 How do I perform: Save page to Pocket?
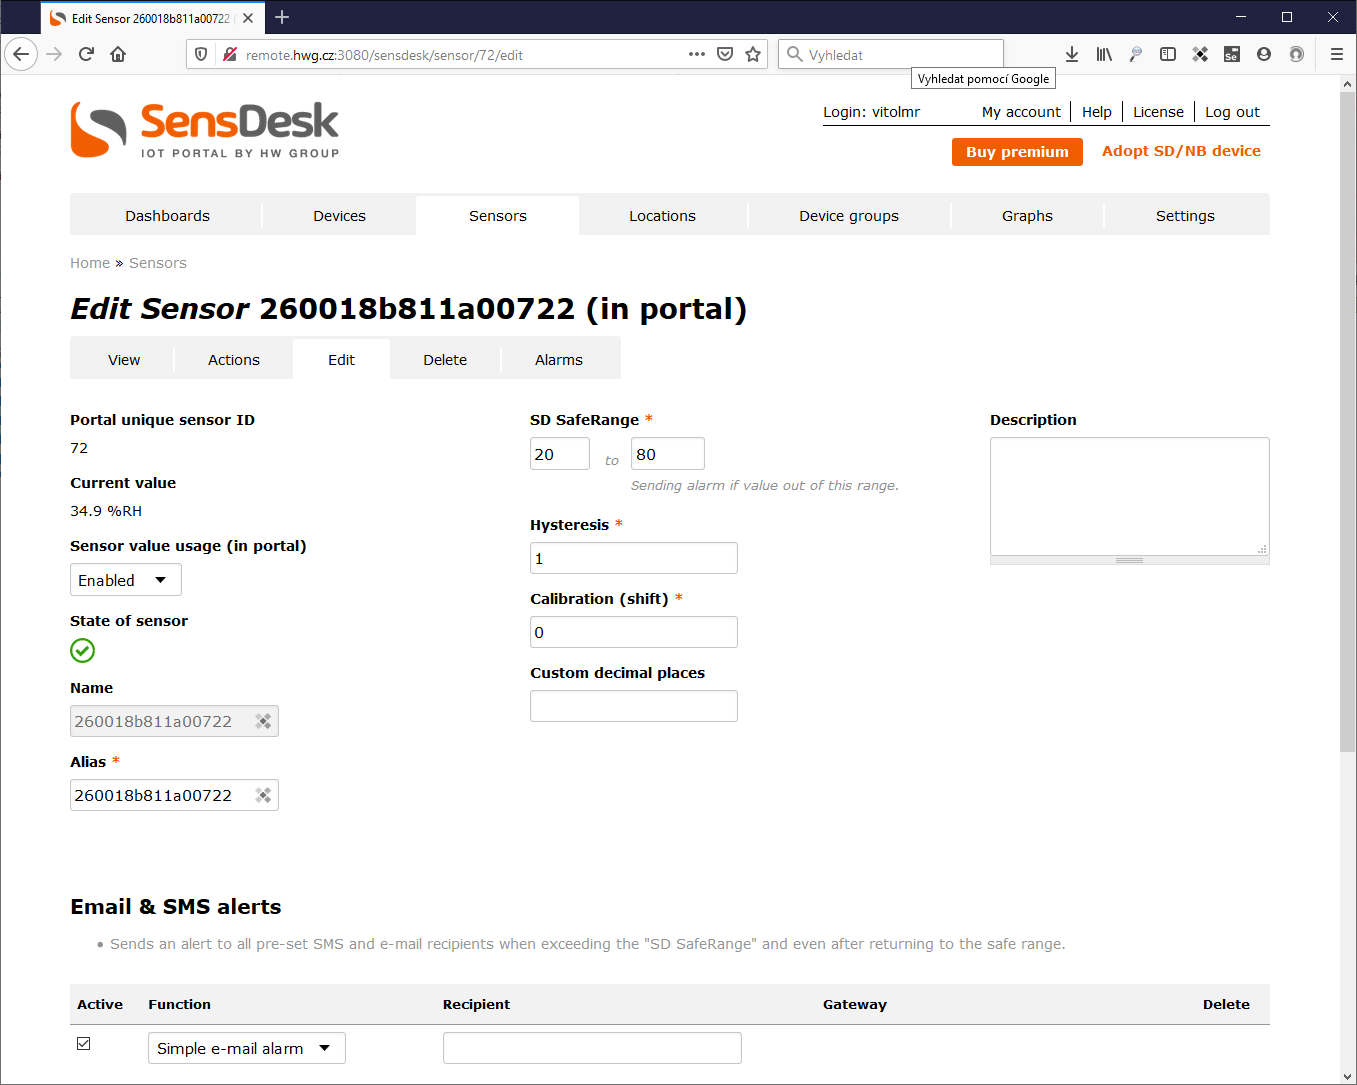coord(725,54)
